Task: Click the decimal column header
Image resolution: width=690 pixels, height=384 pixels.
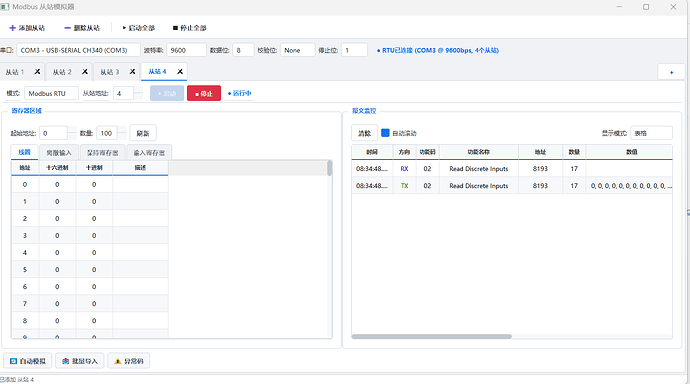Action: [x=94, y=168]
